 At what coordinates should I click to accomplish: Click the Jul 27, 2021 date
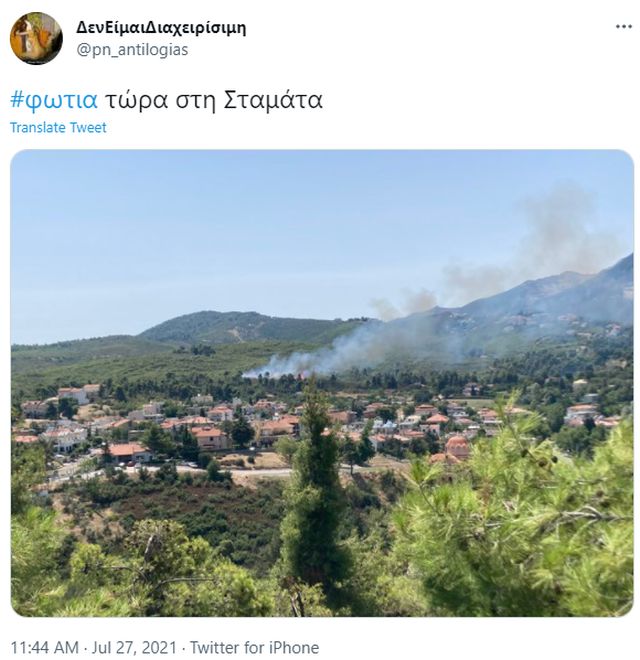(x=134, y=647)
